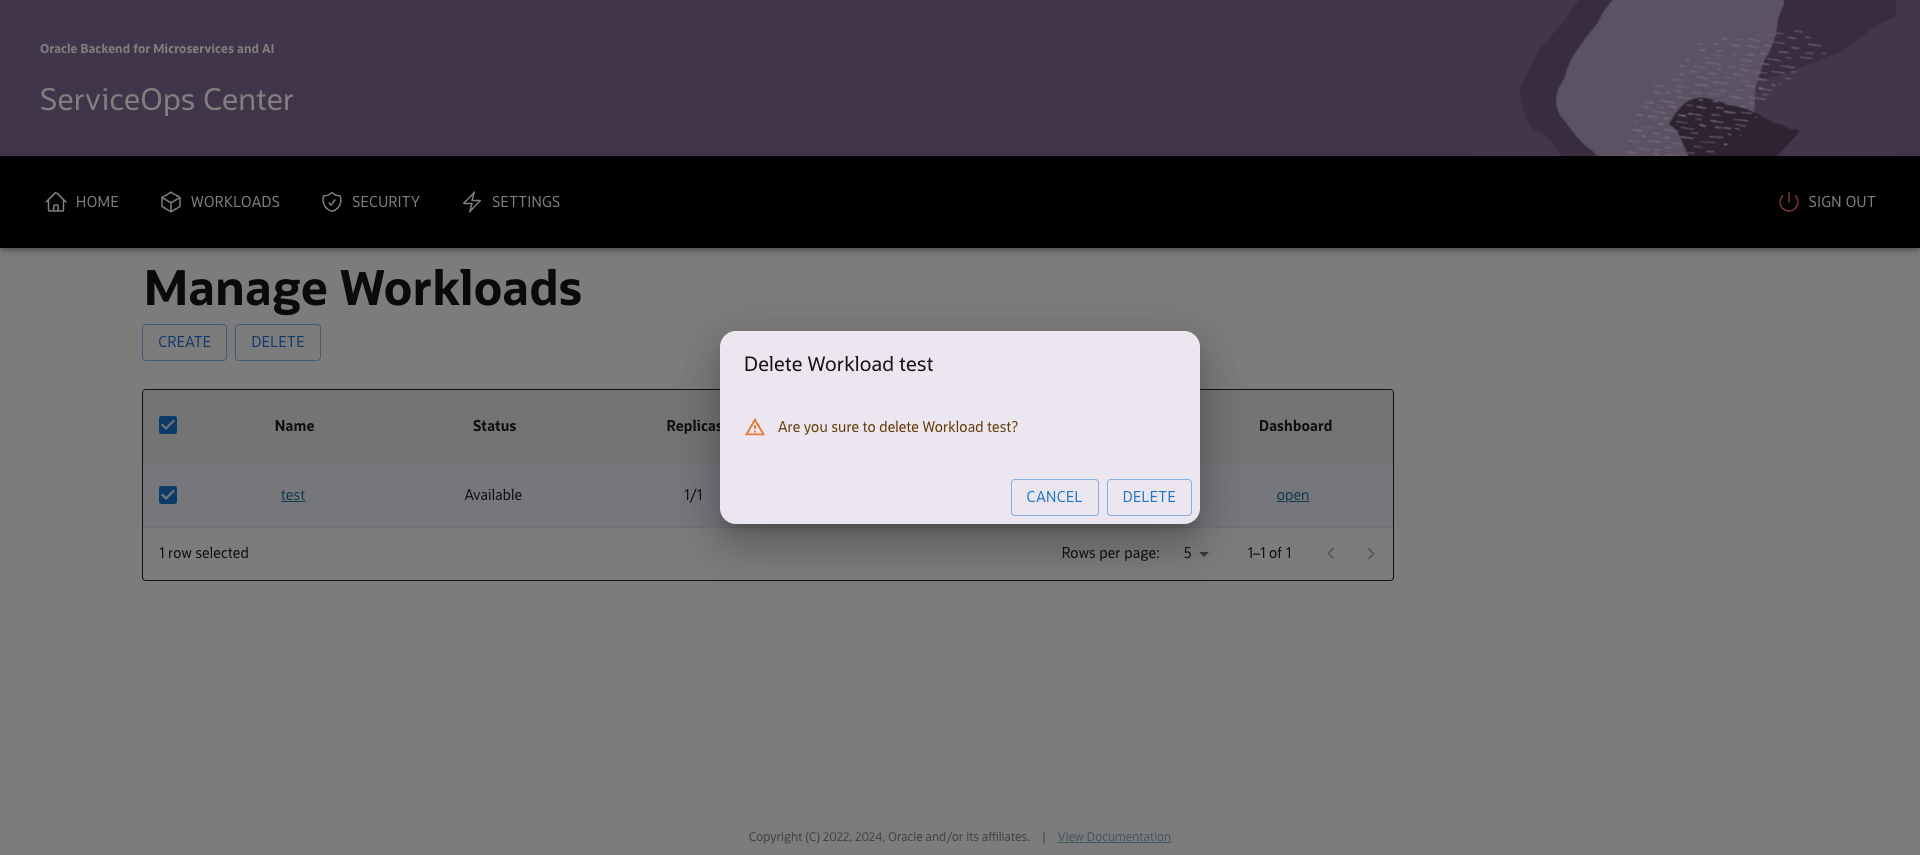Uncheck the select-all header checkbox

click(x=168, y=425)
